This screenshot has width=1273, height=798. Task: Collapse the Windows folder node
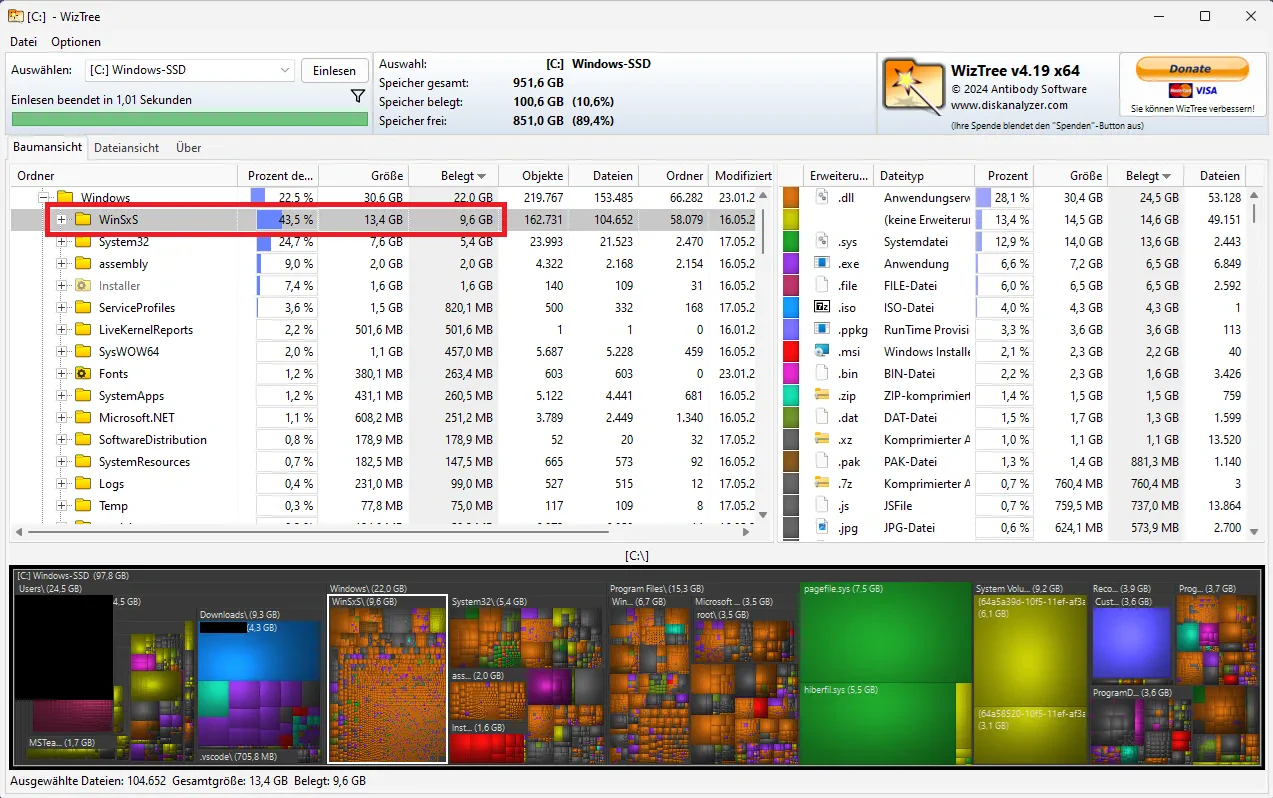(44, 198)
